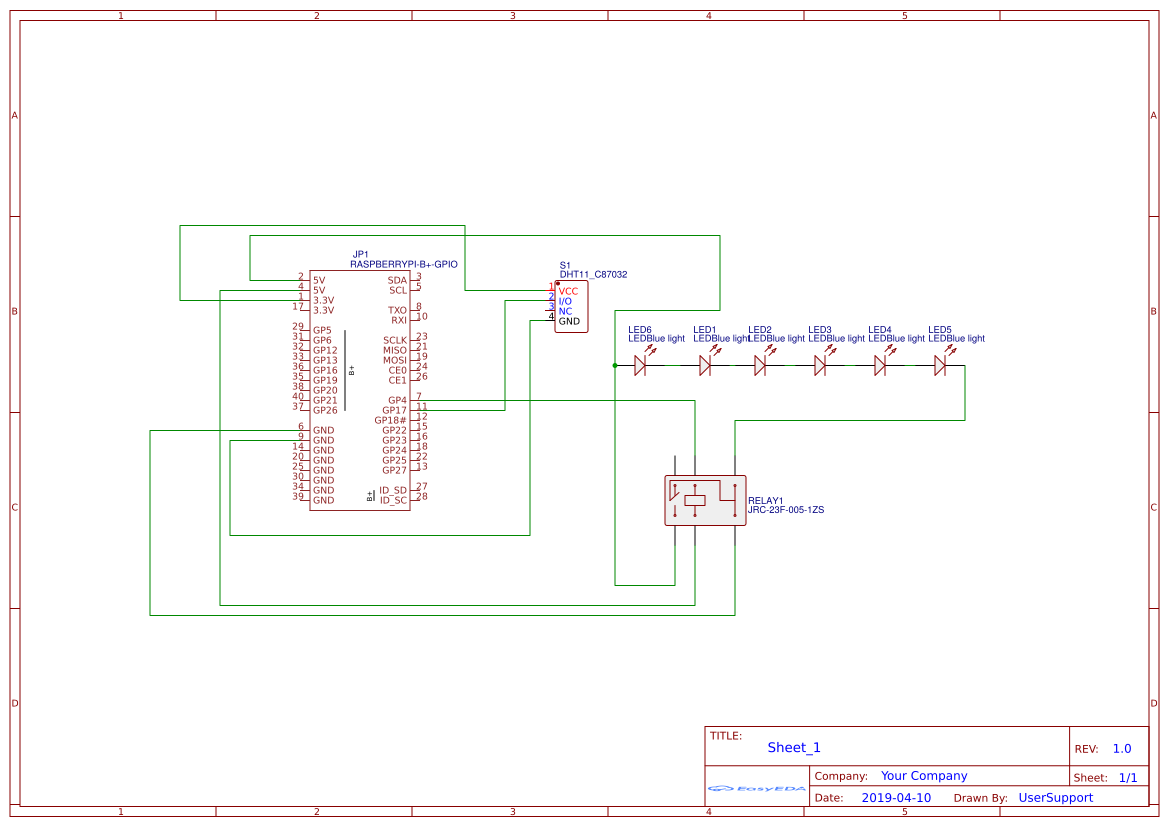
Task: Select the date value 2019-04-10
Action: click(896, 797)
